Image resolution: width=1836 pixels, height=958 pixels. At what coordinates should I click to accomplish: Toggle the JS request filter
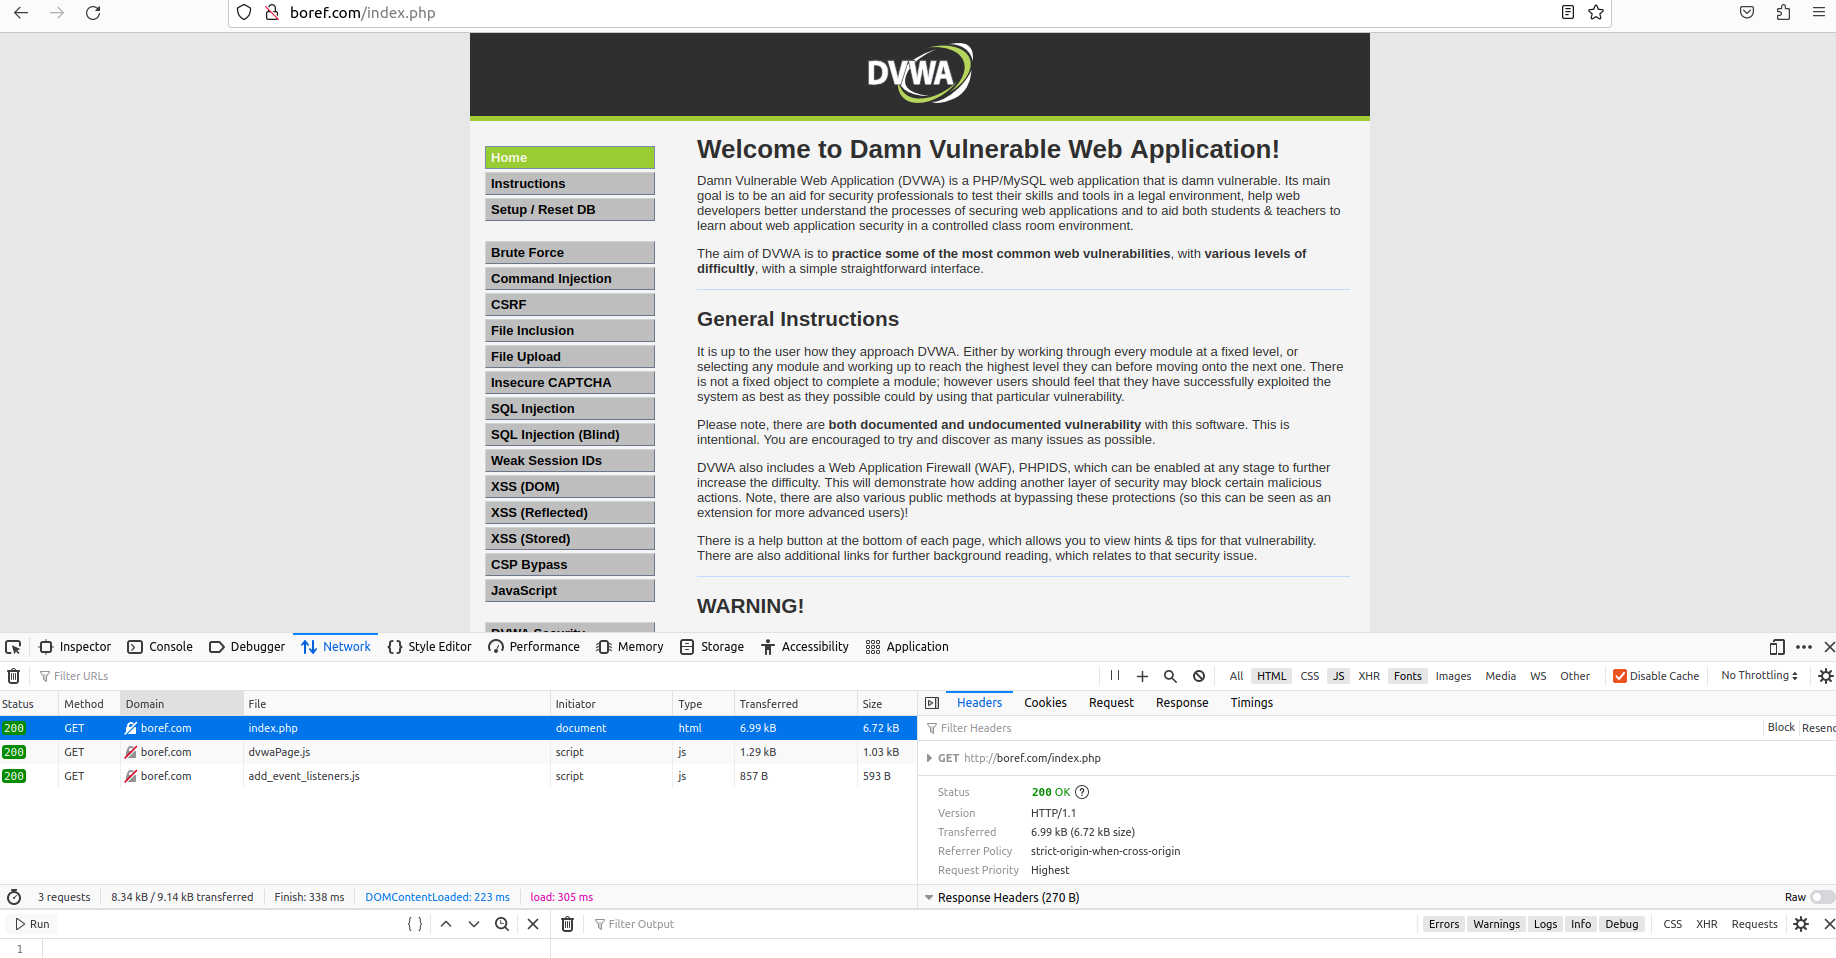click(x=1338, y=676)
